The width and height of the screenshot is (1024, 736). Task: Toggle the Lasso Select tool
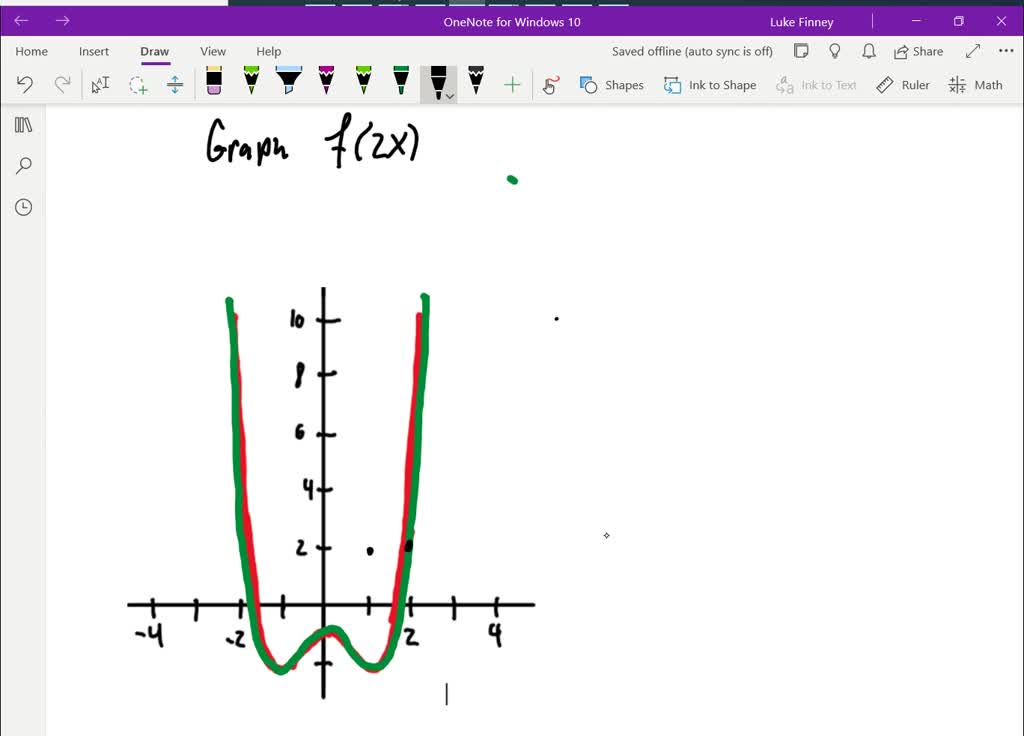click(137, 84)
